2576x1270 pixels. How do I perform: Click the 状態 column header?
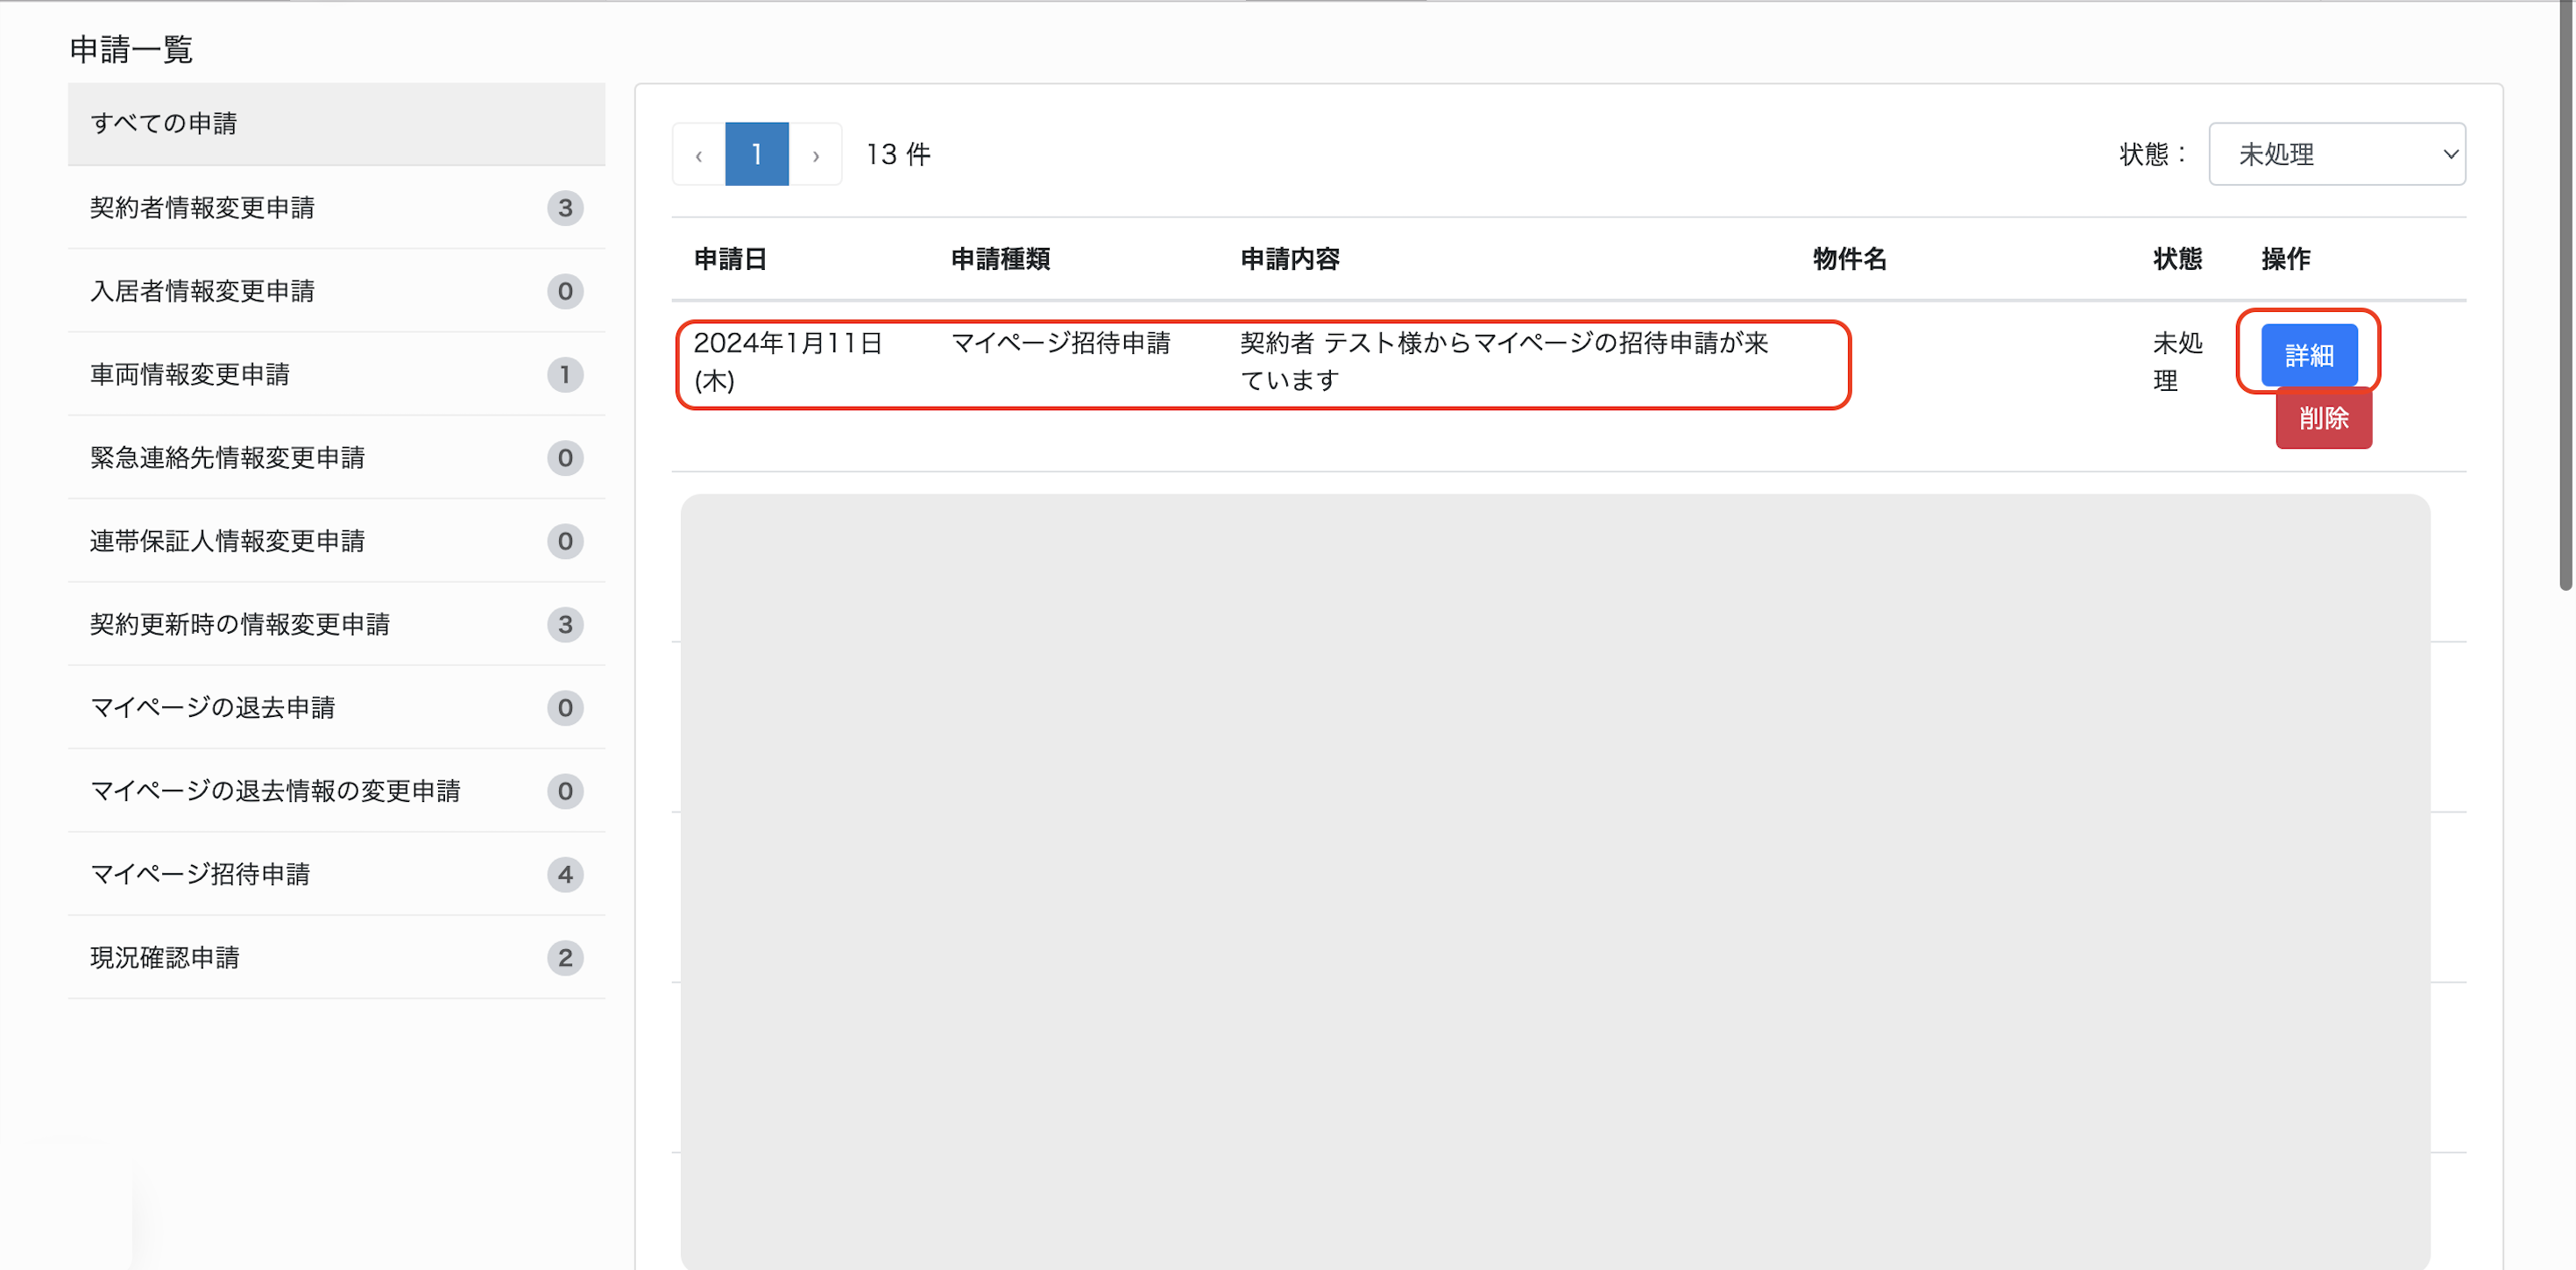tap(2177, 259)
